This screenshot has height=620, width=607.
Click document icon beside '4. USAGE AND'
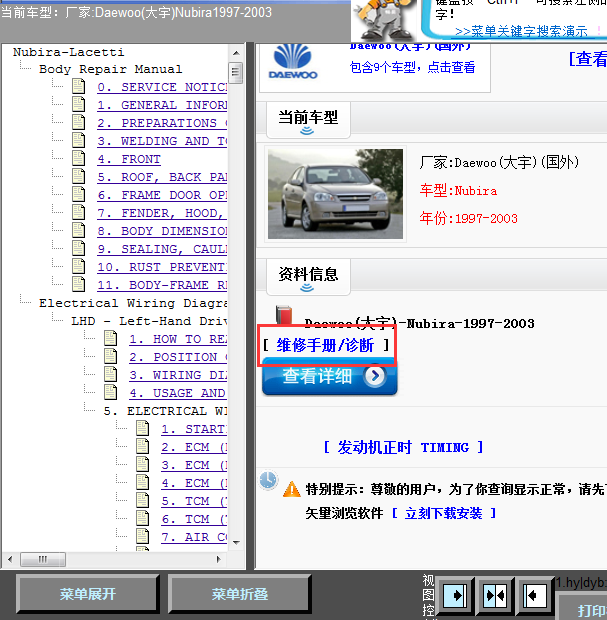pos(110,392)
